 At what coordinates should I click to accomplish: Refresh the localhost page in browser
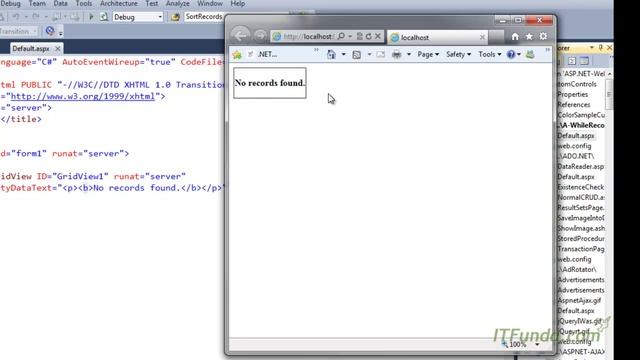pos(369,36)
